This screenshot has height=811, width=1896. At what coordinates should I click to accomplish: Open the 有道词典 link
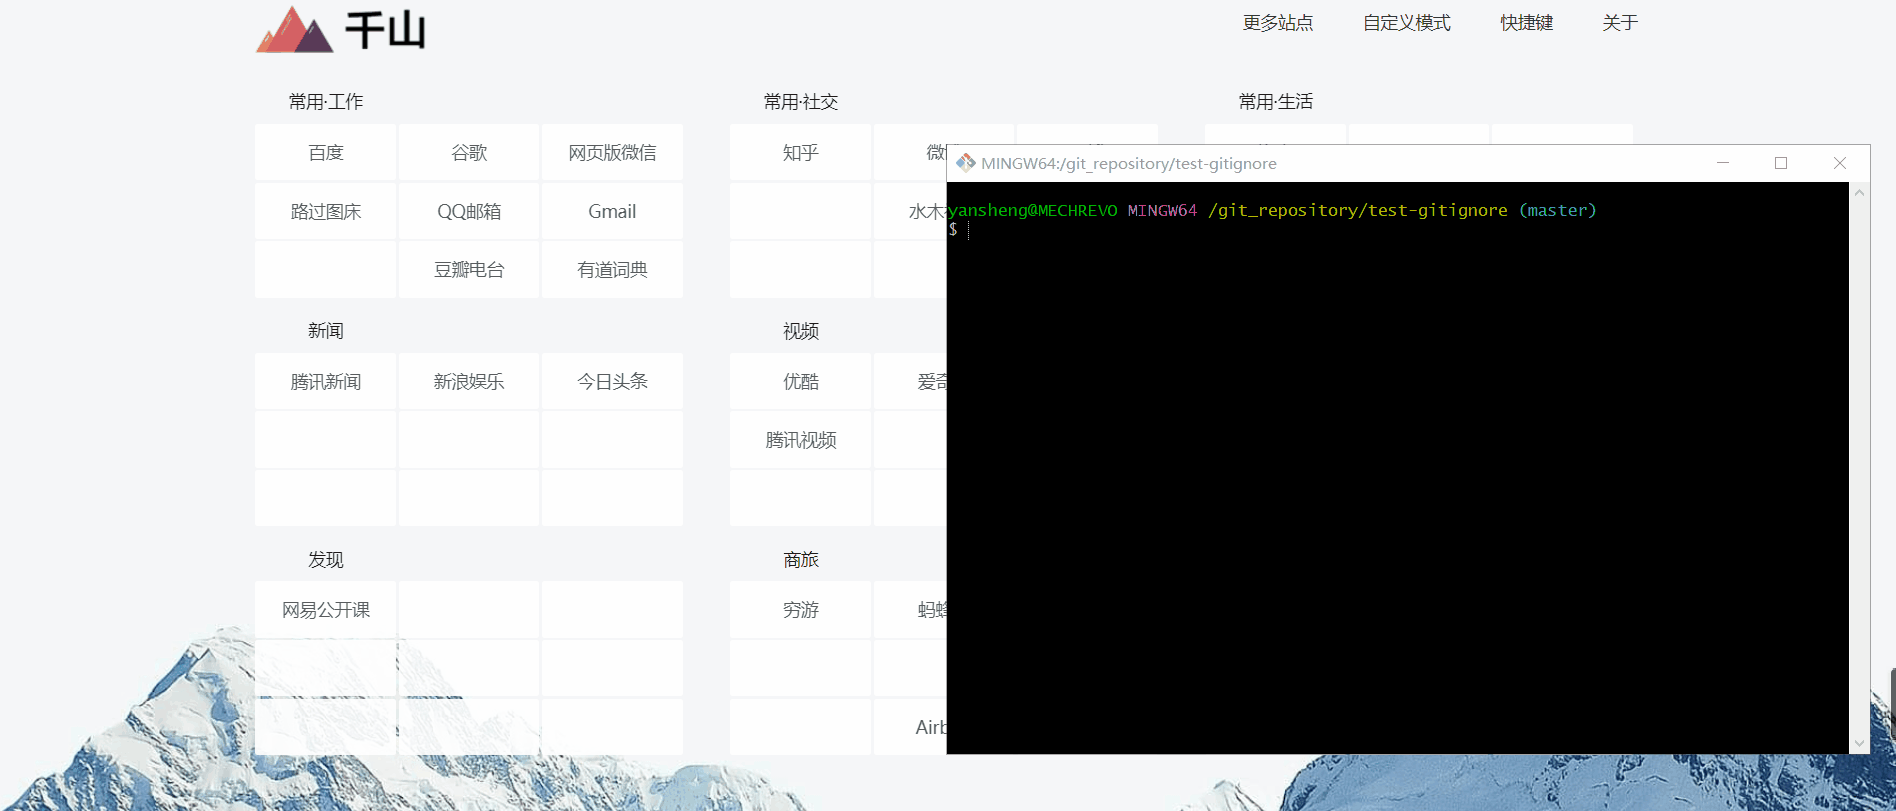pos(612,270)
